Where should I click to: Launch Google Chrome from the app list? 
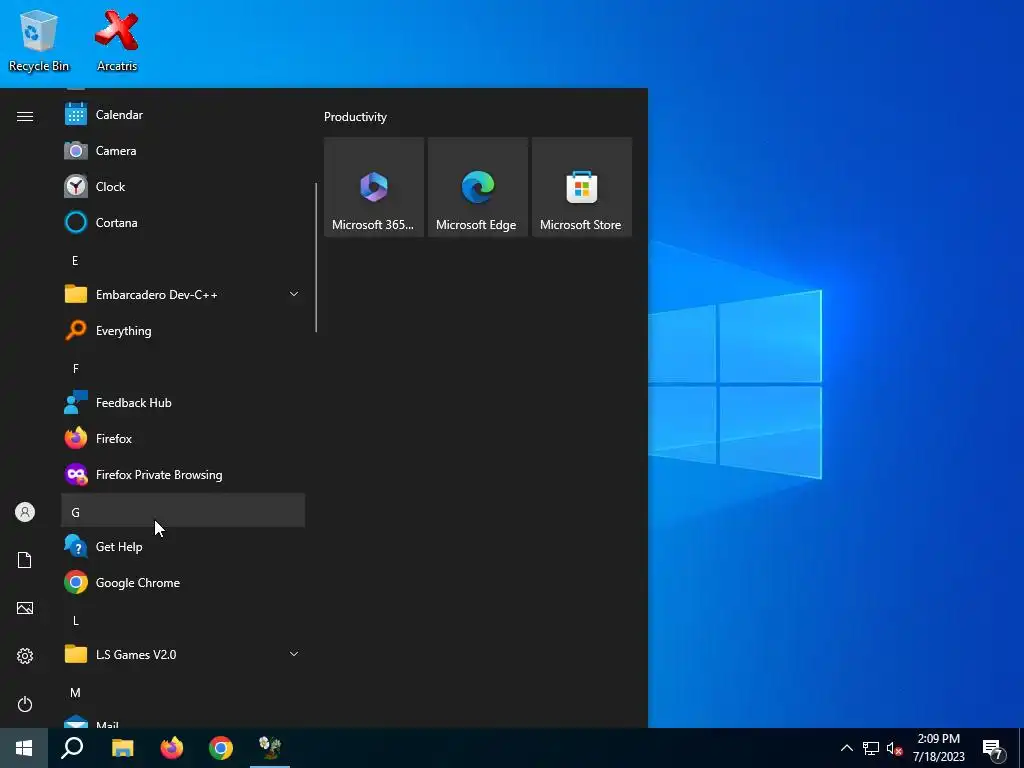[183, 583]
